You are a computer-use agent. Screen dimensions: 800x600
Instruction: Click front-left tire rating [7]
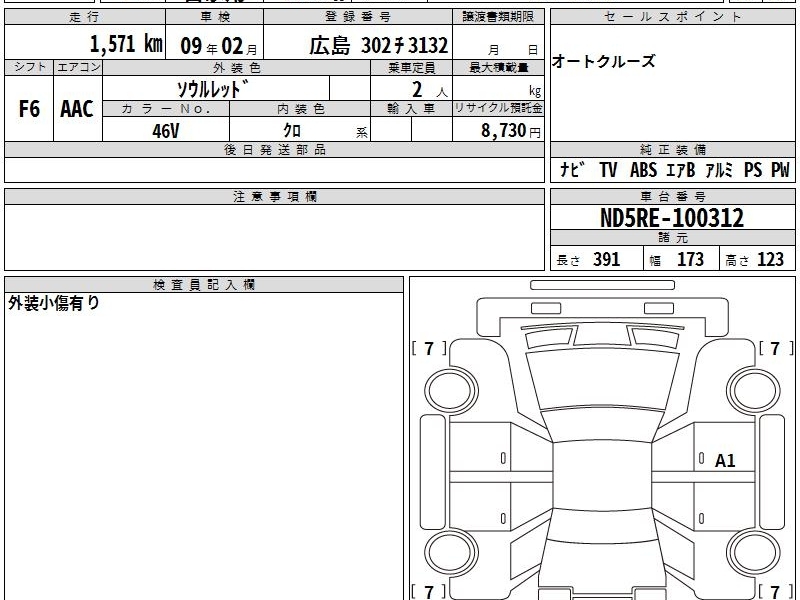(x=429, y=348)
